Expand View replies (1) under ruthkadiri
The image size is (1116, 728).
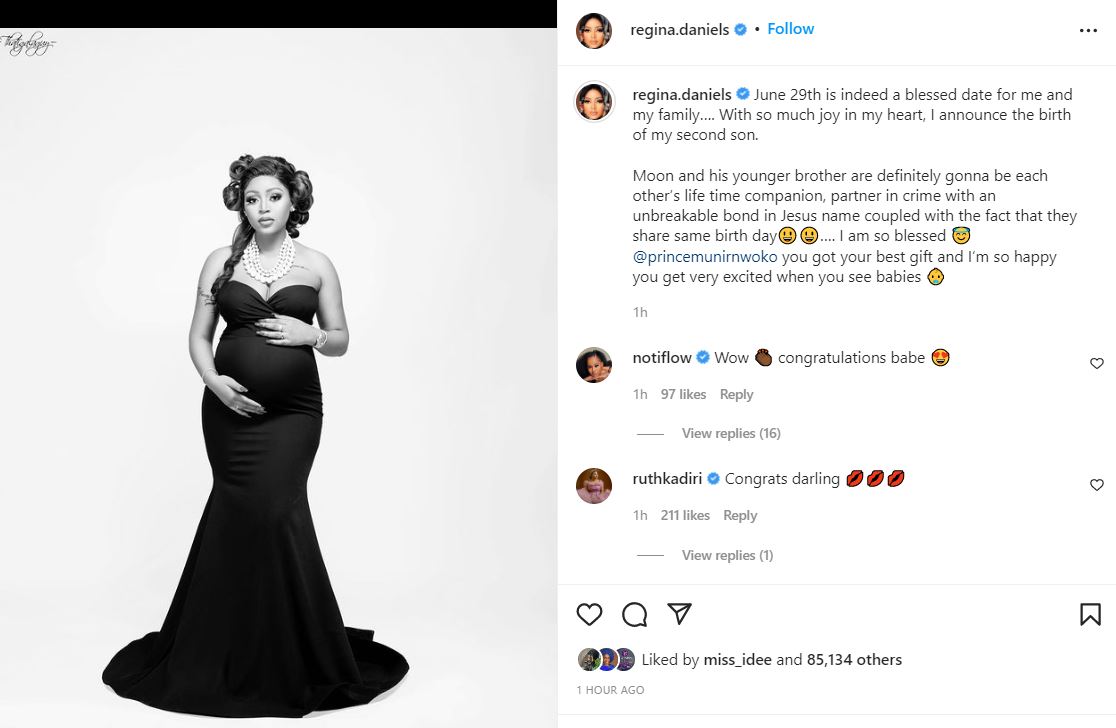[x=727, y=555]
